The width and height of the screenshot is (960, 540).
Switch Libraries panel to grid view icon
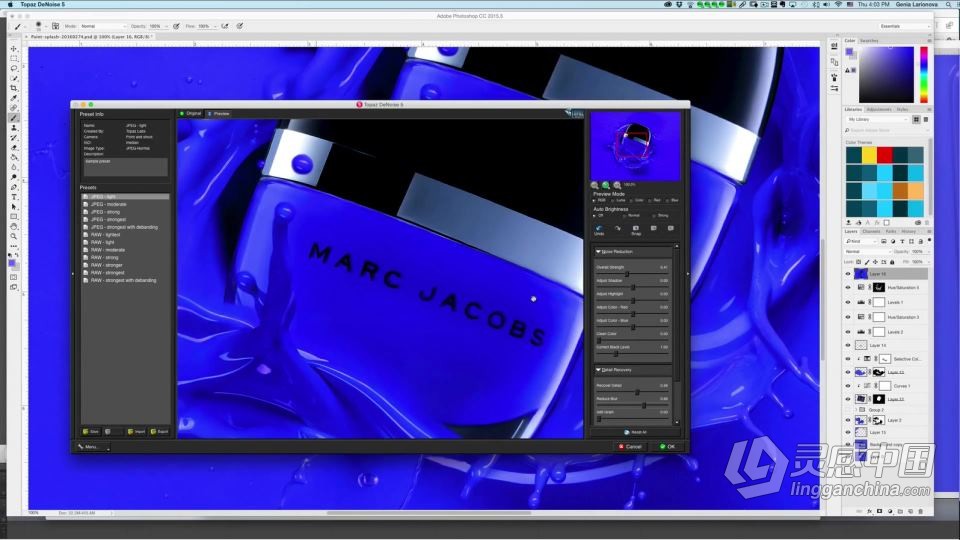pyautogui.click(x=917, y=119)
